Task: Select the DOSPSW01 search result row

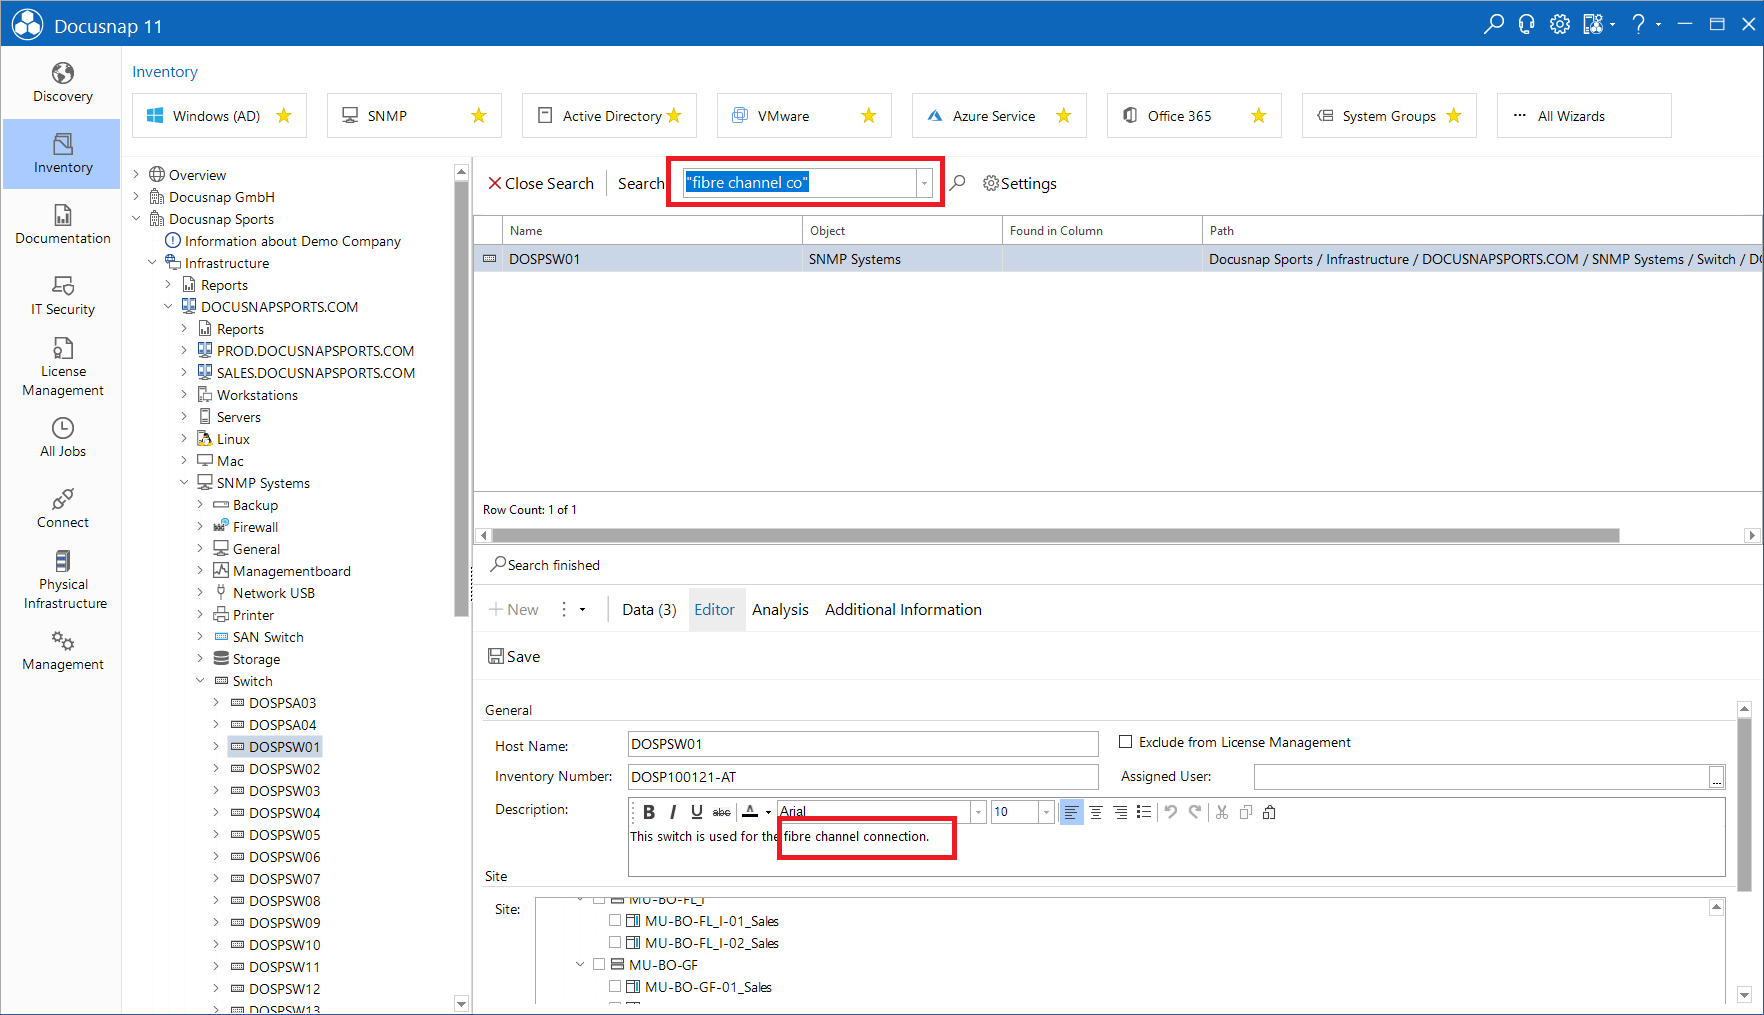Action: [x=1118, y=259]
